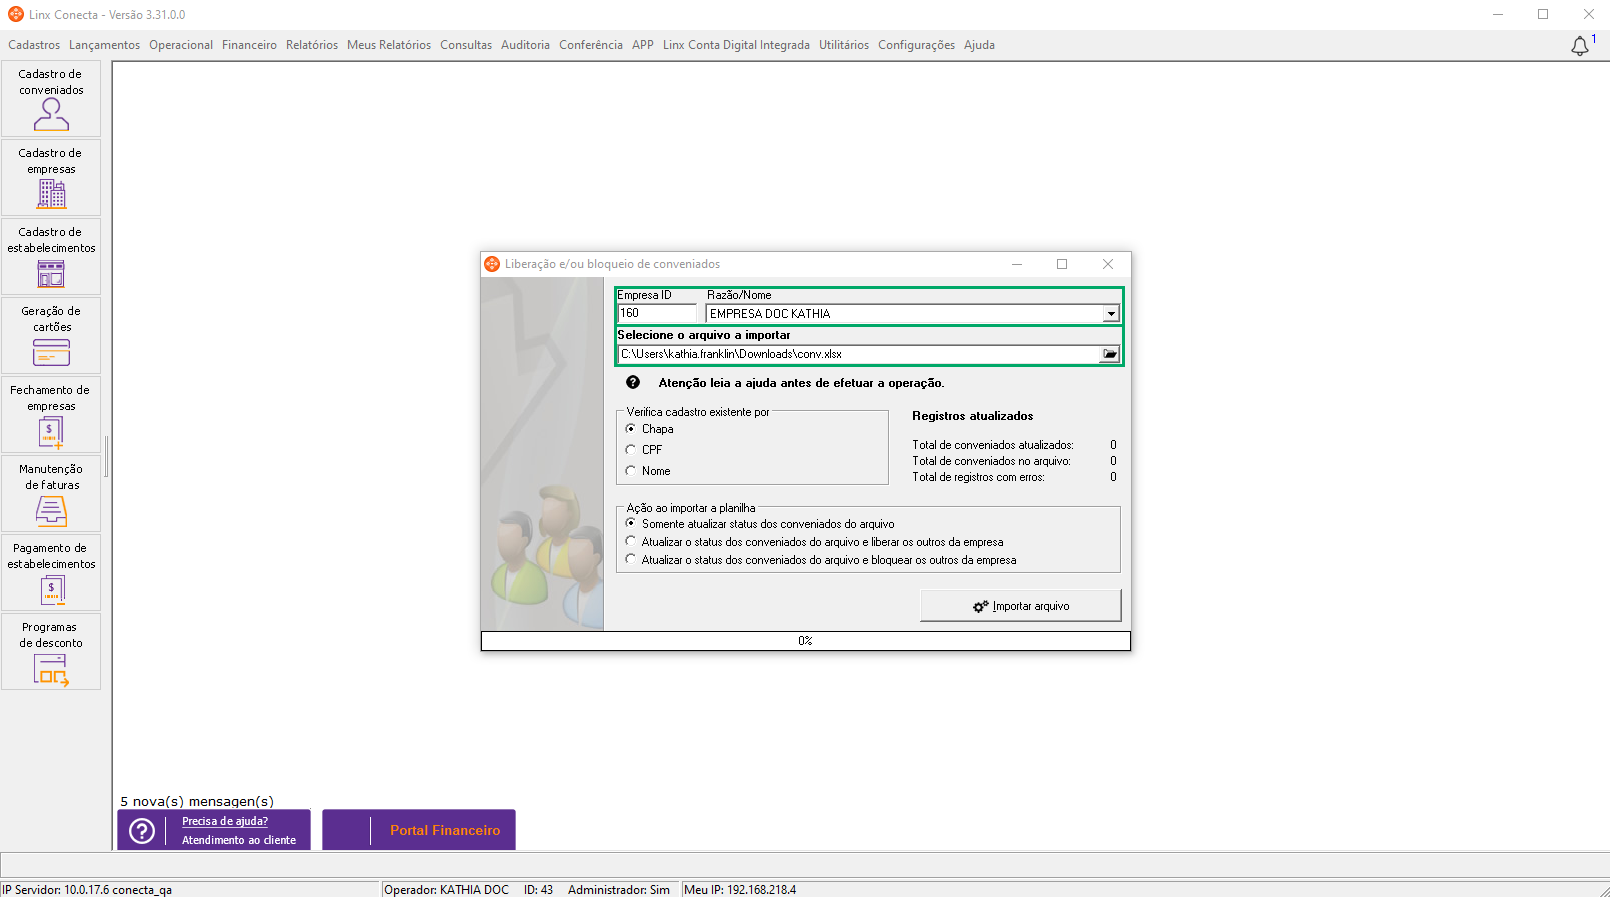The height and width of the screenshot is (897, 1610).
Task: Select Chapa verification option
Action: click(631, 429)
